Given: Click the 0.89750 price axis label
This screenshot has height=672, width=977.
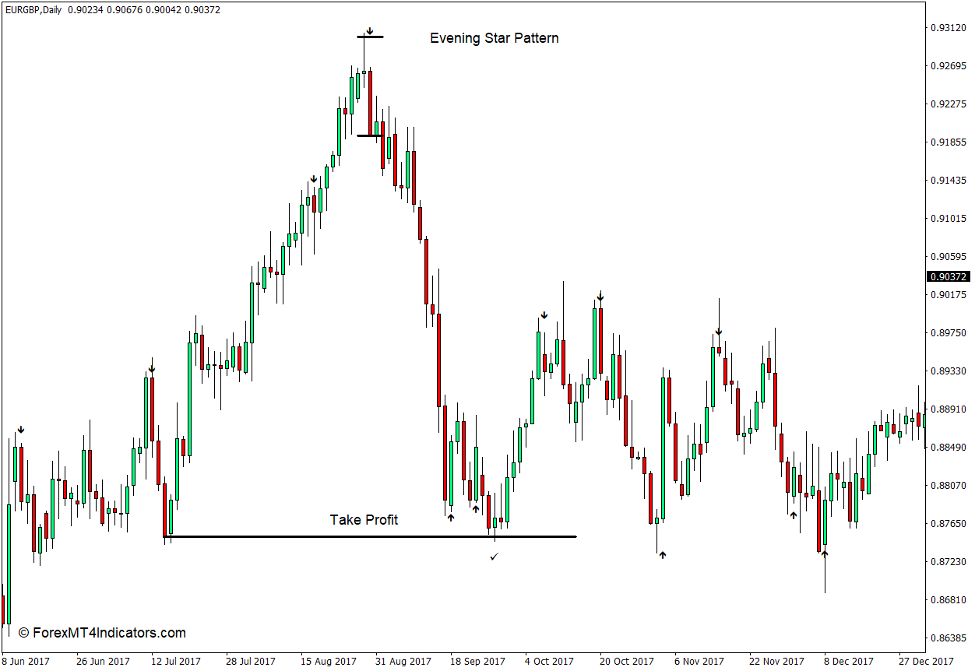Looking at the screenshot, I should pos(948,333).
